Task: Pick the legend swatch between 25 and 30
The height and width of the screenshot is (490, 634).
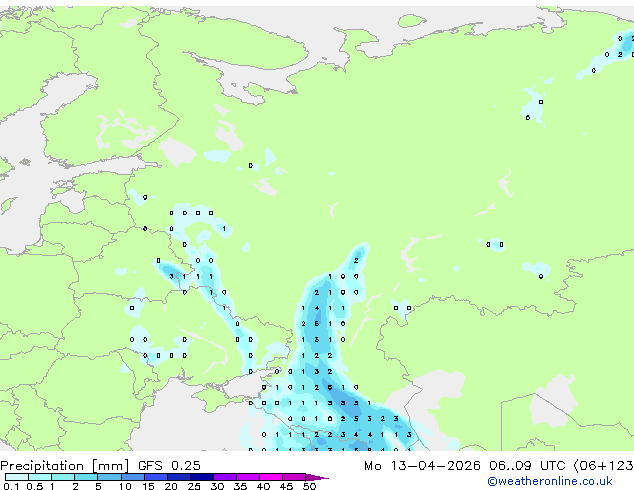Action: point(202,477)
